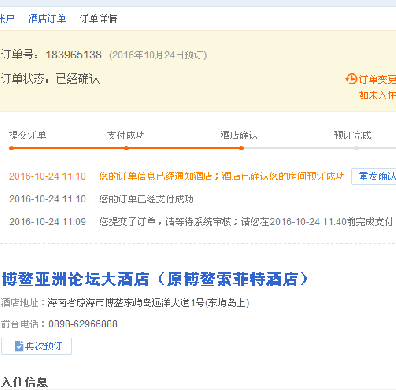Click the grey marker under 预订完成
396x390 pixels.
[x=356, y=148]
